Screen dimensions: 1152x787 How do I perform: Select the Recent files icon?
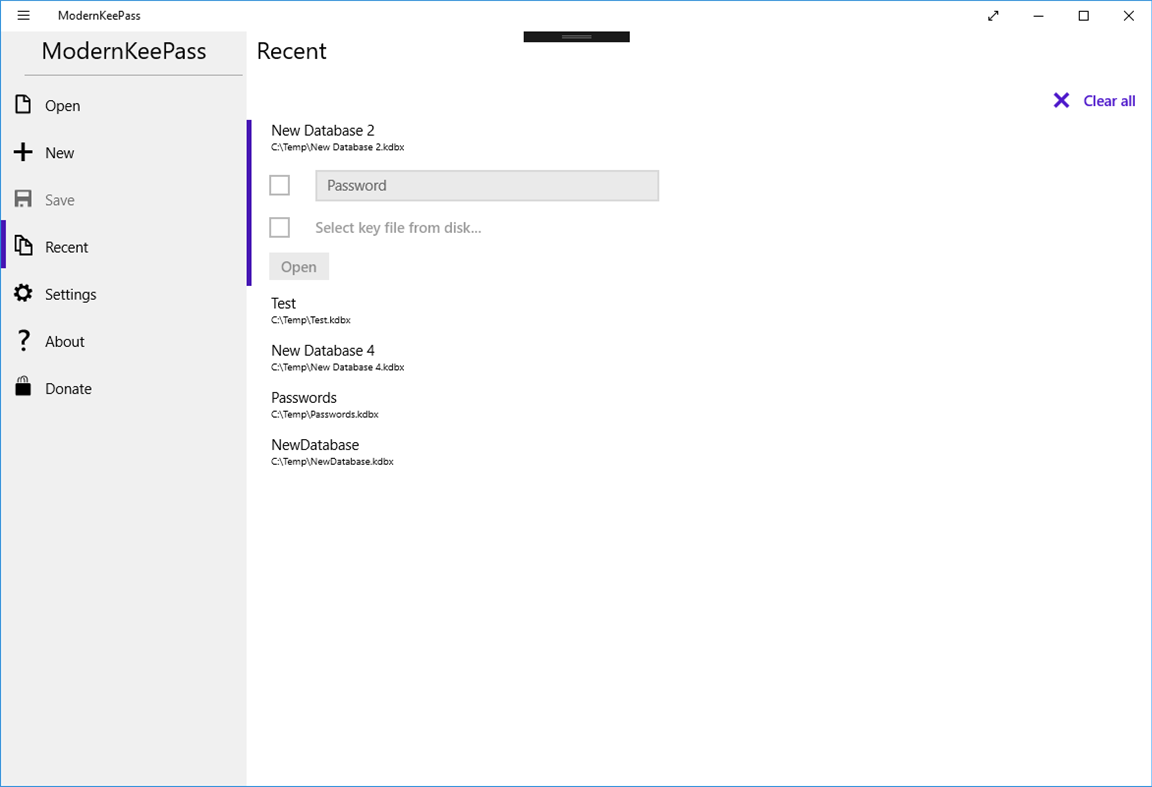pyautogui.click(x=22, y=246)
